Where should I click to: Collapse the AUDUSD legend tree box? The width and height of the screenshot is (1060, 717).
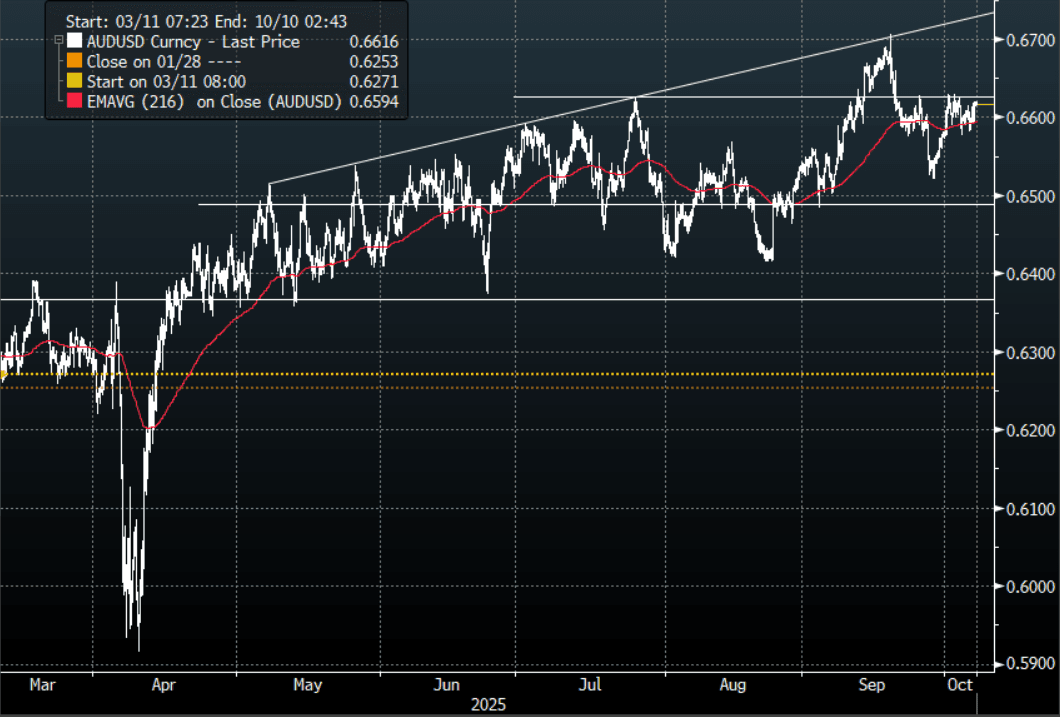(58, 41)
